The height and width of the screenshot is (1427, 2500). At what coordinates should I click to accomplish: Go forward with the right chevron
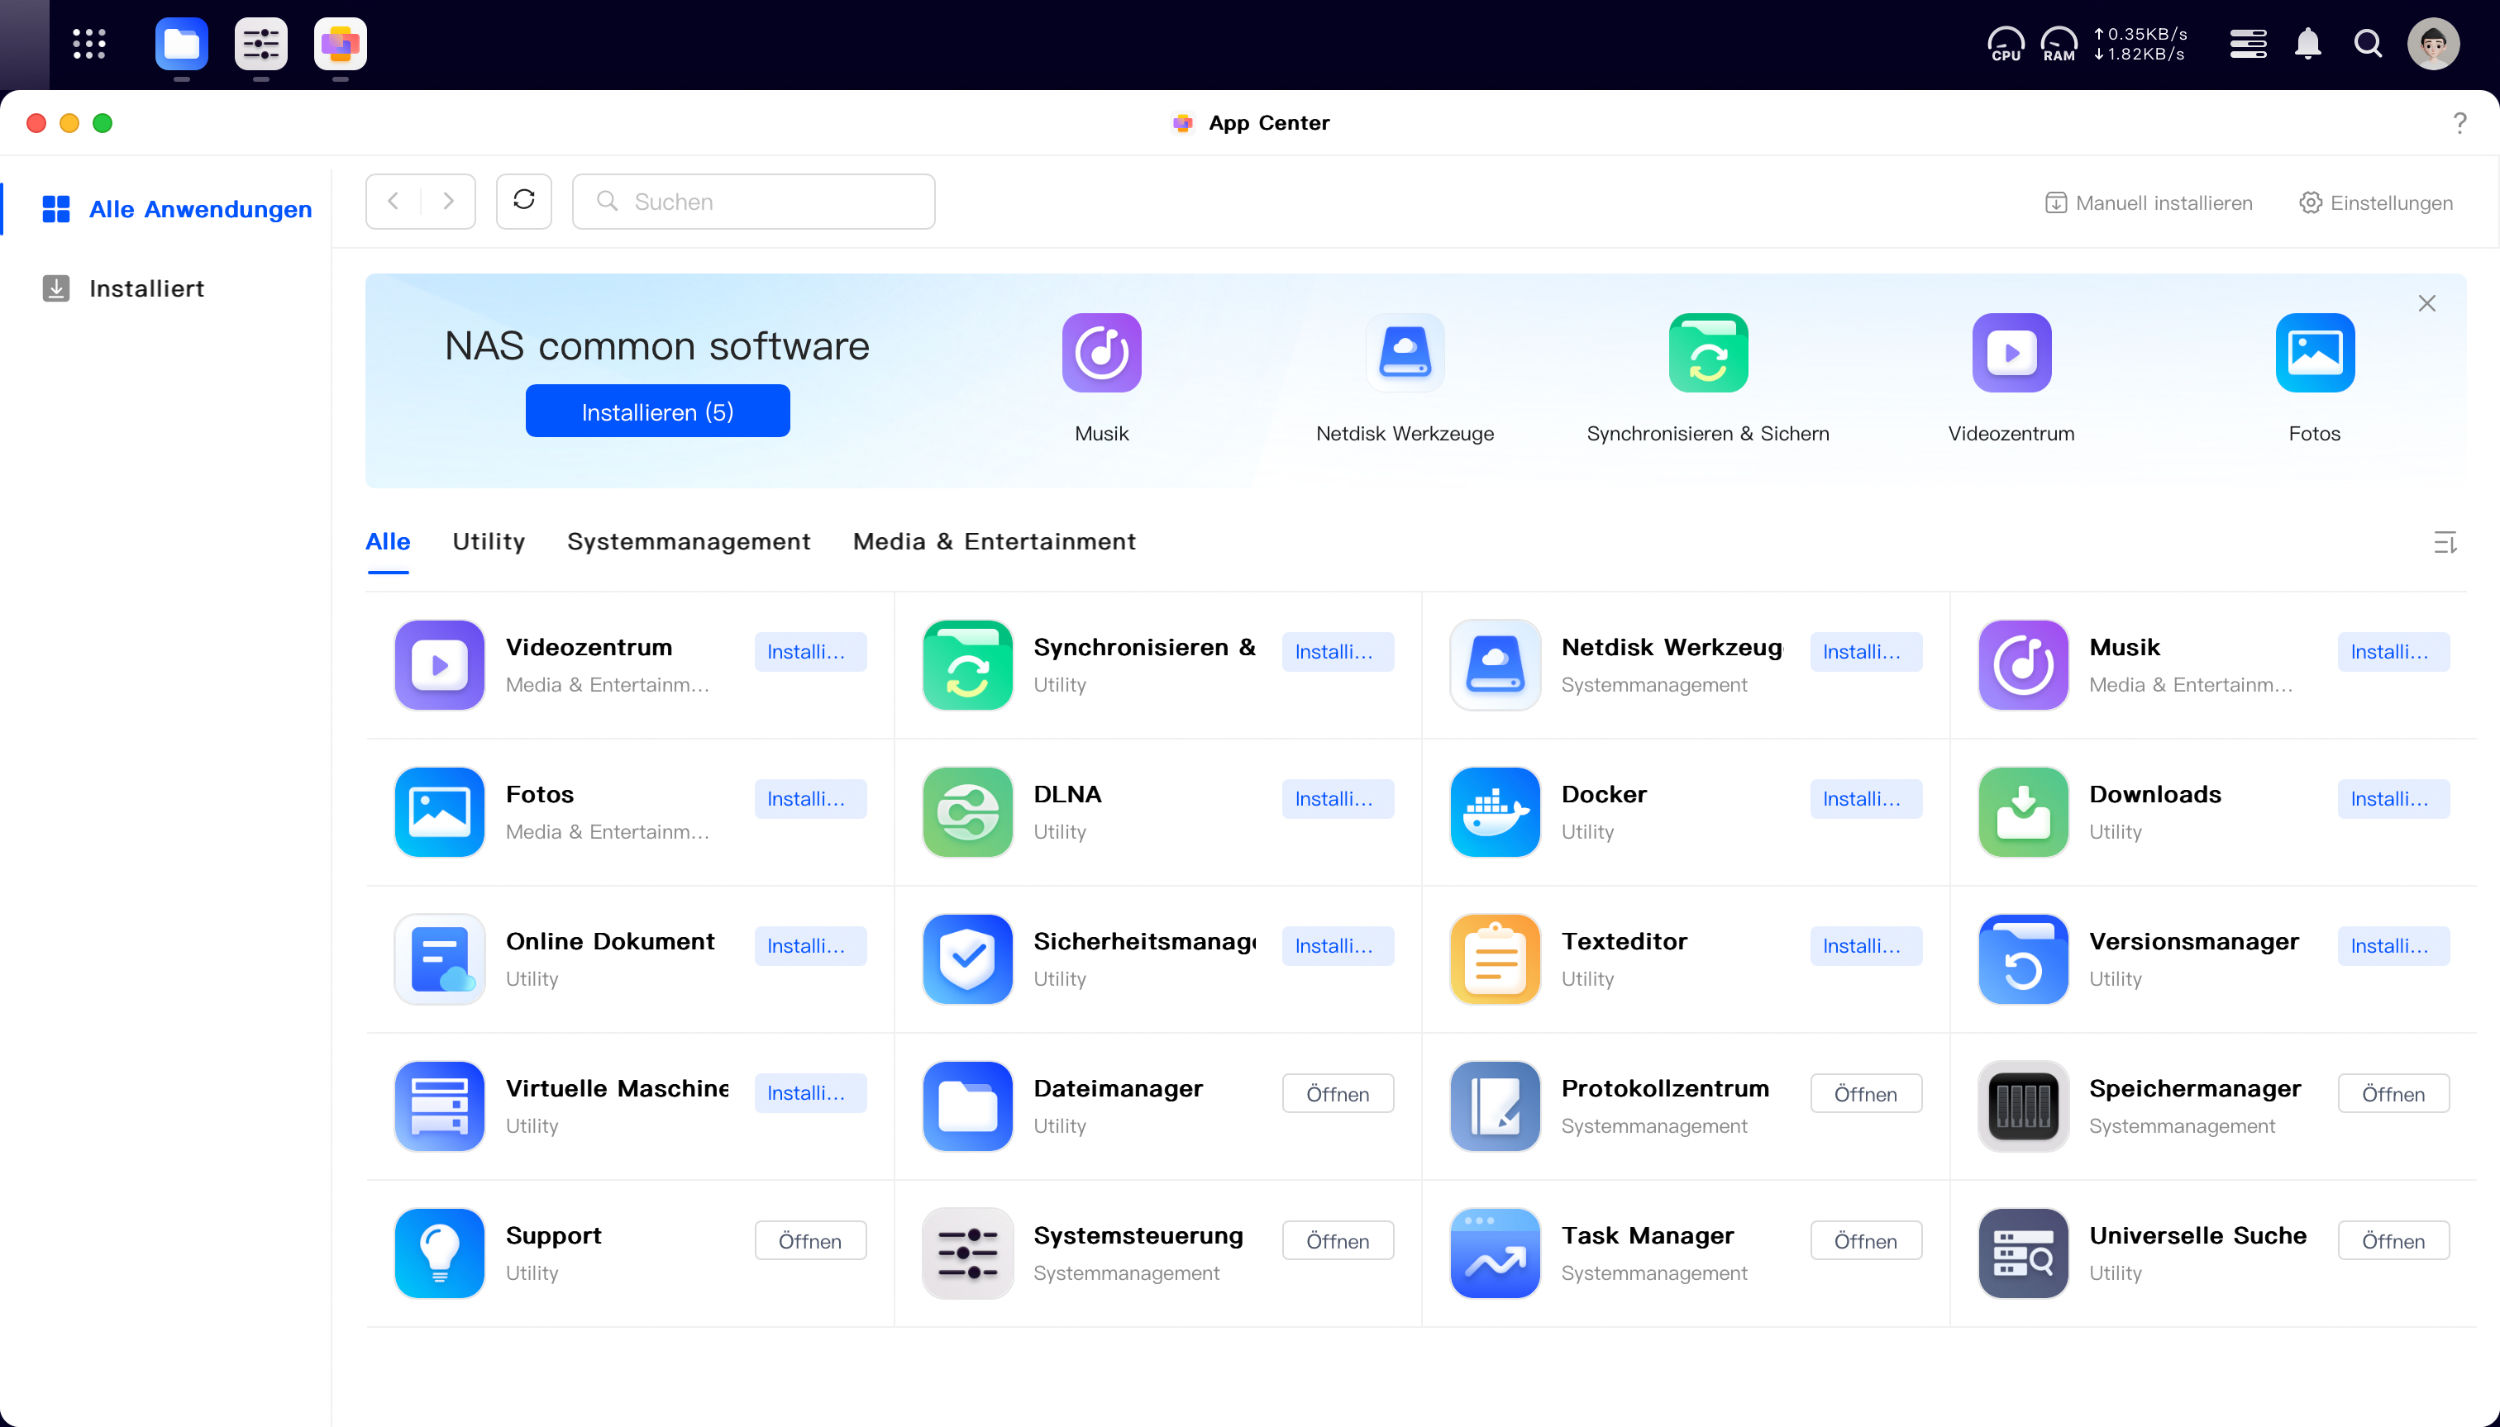448,201
